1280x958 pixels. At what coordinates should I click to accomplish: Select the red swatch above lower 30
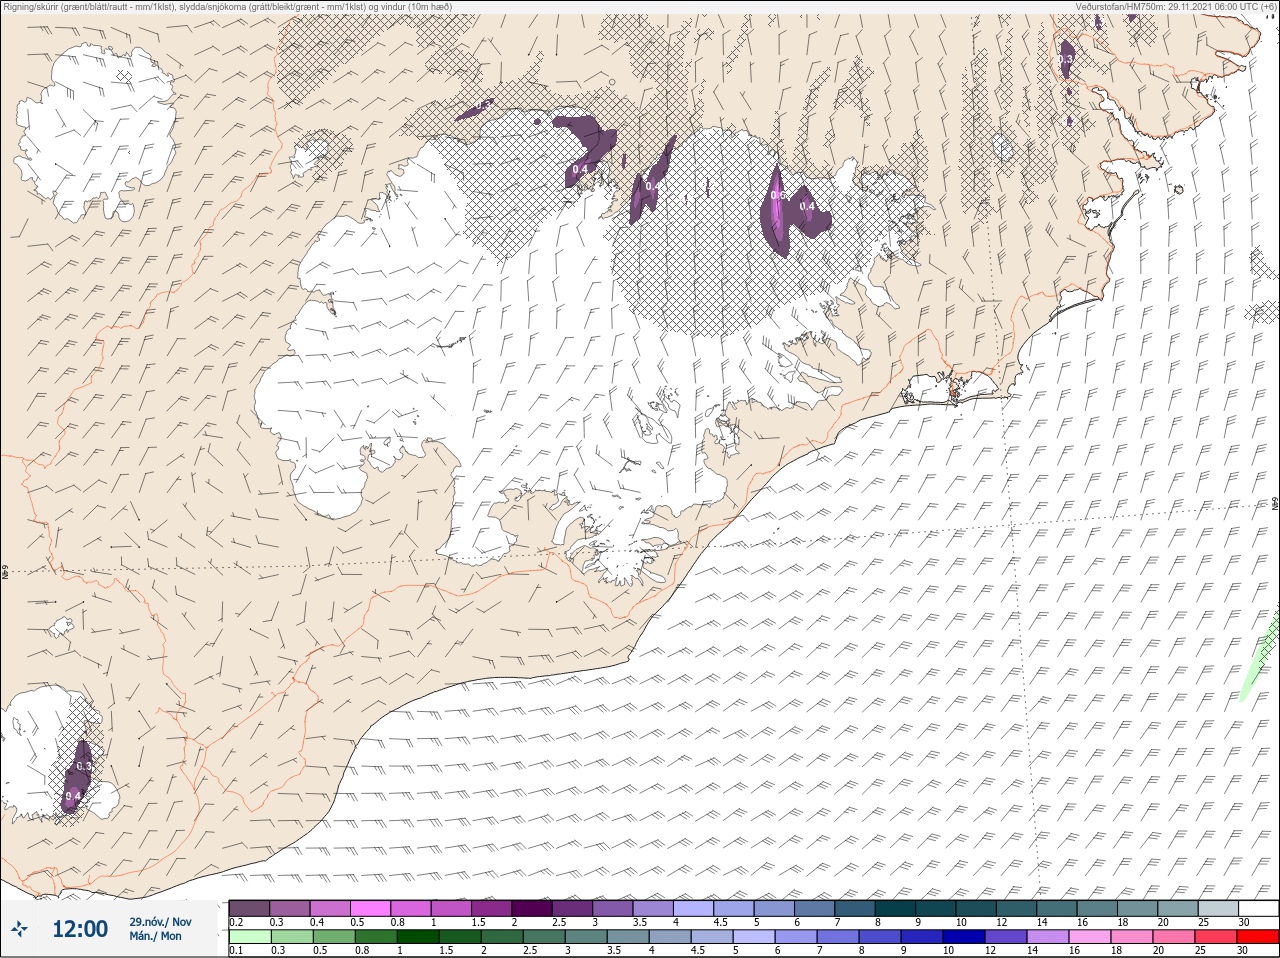[1258, 937]
